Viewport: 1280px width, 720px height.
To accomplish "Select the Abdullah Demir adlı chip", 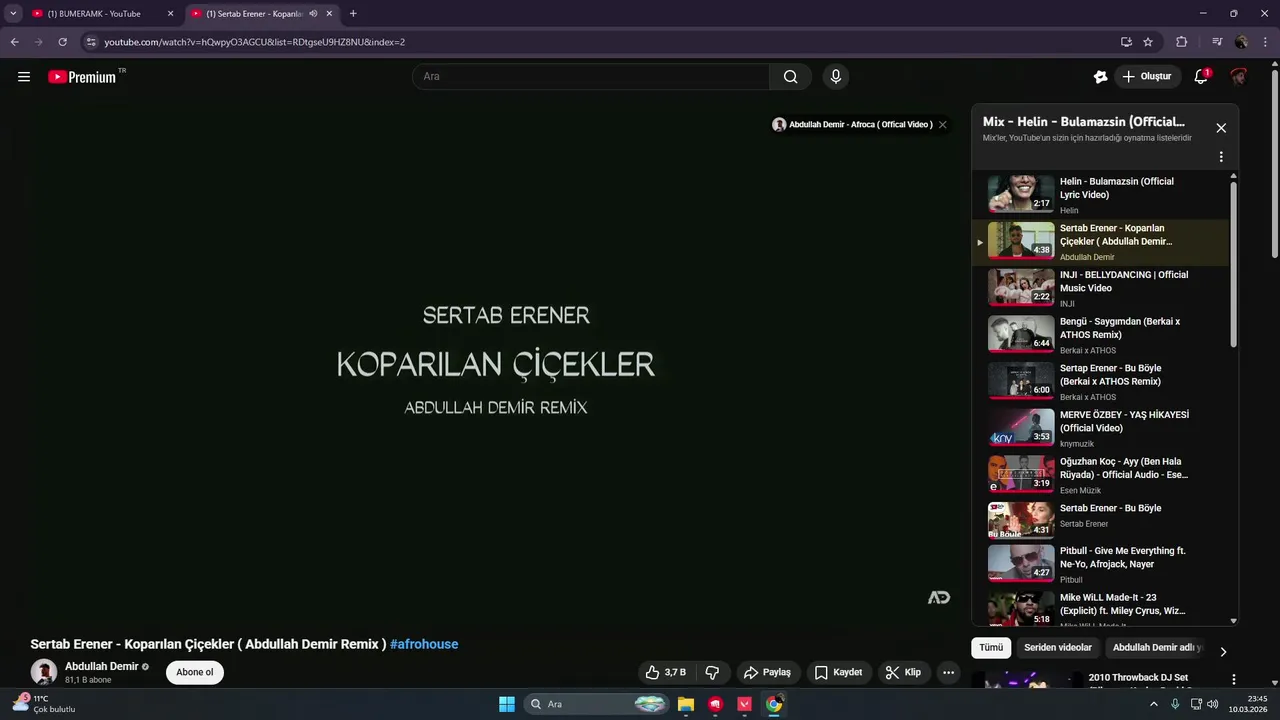I will (1156, 648).
